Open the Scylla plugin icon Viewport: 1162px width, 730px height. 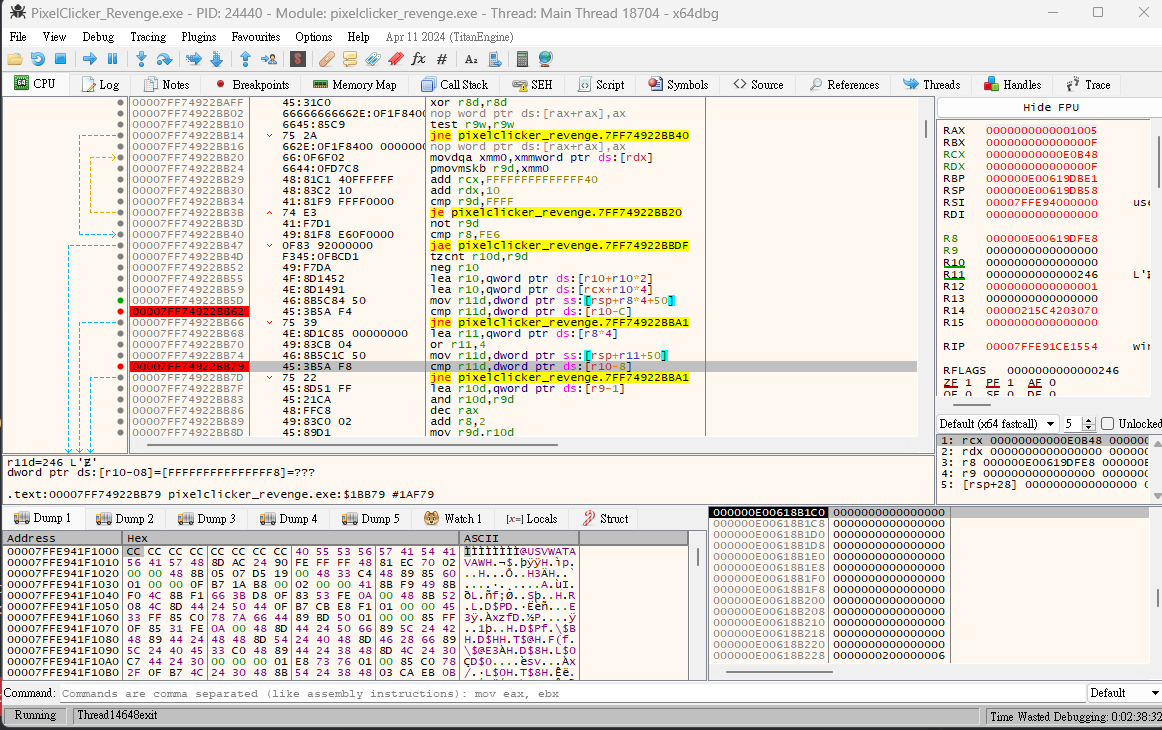(x=297, y=59)
